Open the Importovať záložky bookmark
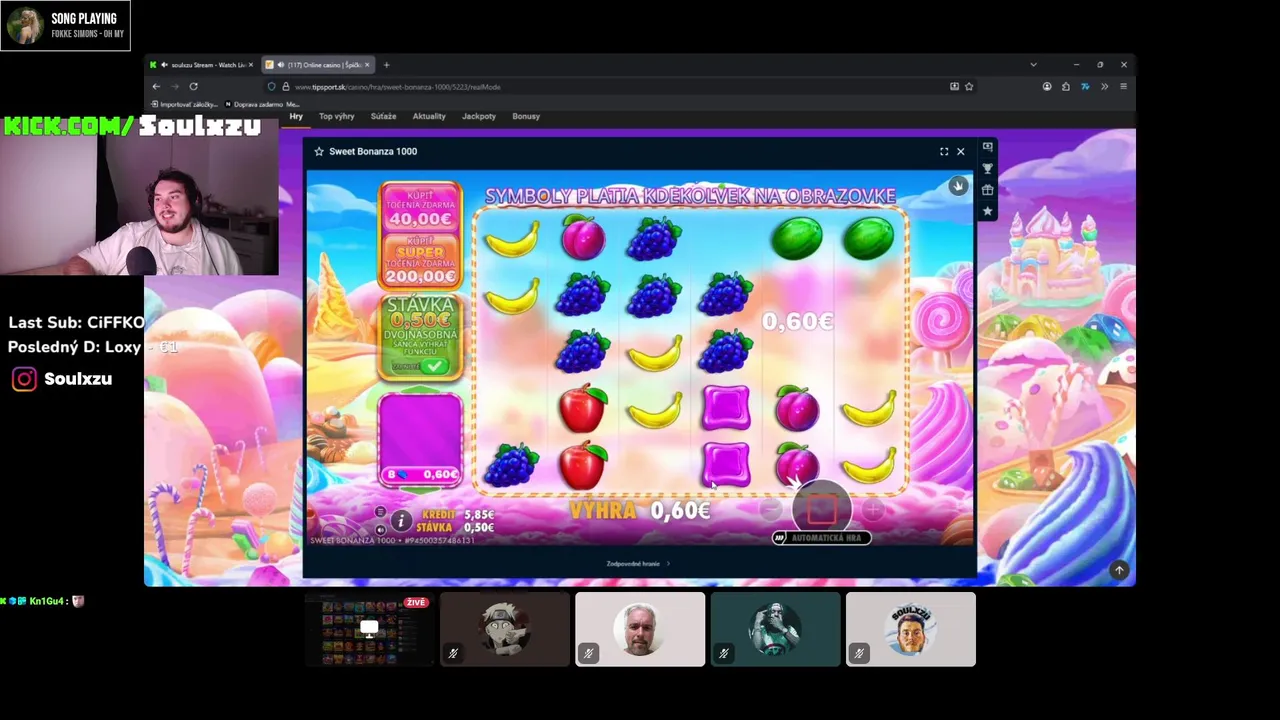This screenshot has width=1280, height=720. 185,104
